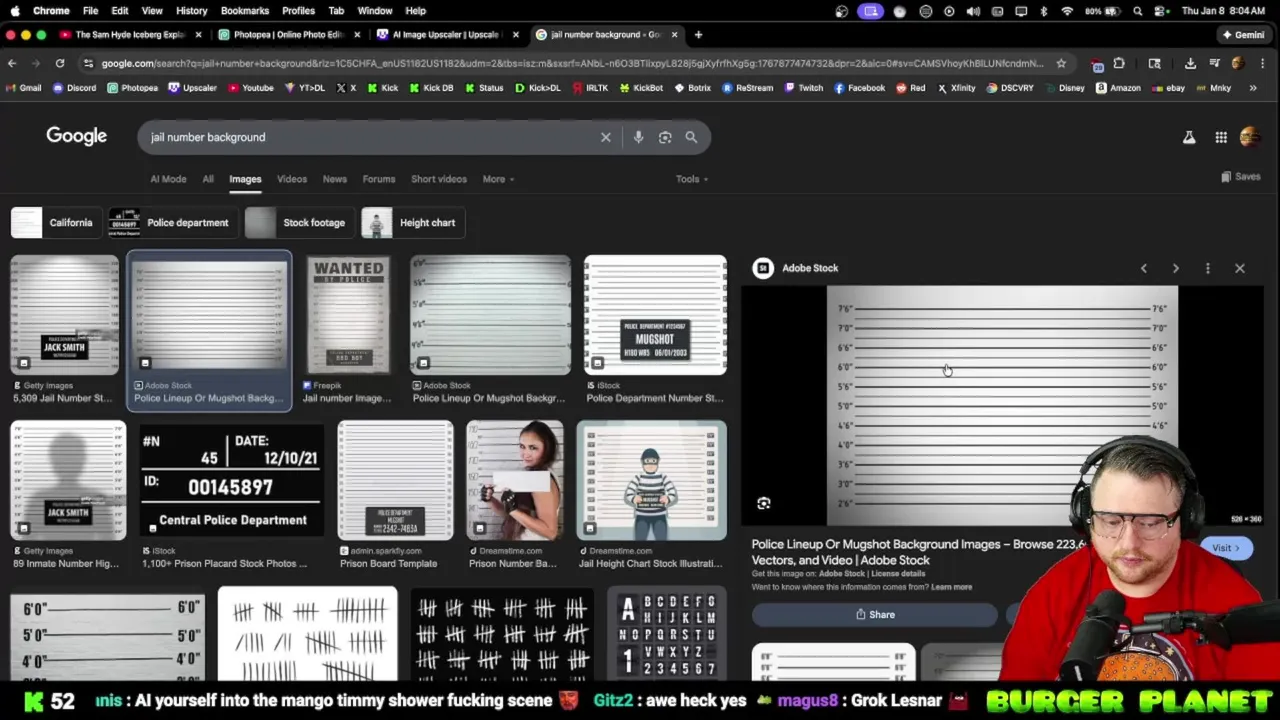Switch to AI Image Upscaler browser tab
The image size is (1280, 720).
coord(445,34)
